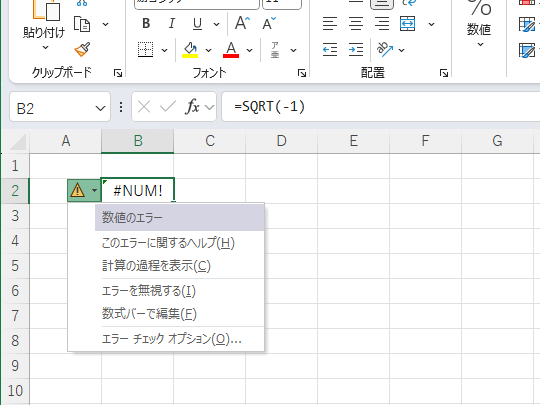
Task: Toggle Underline formatting
Action: click(x=197, y=23)
